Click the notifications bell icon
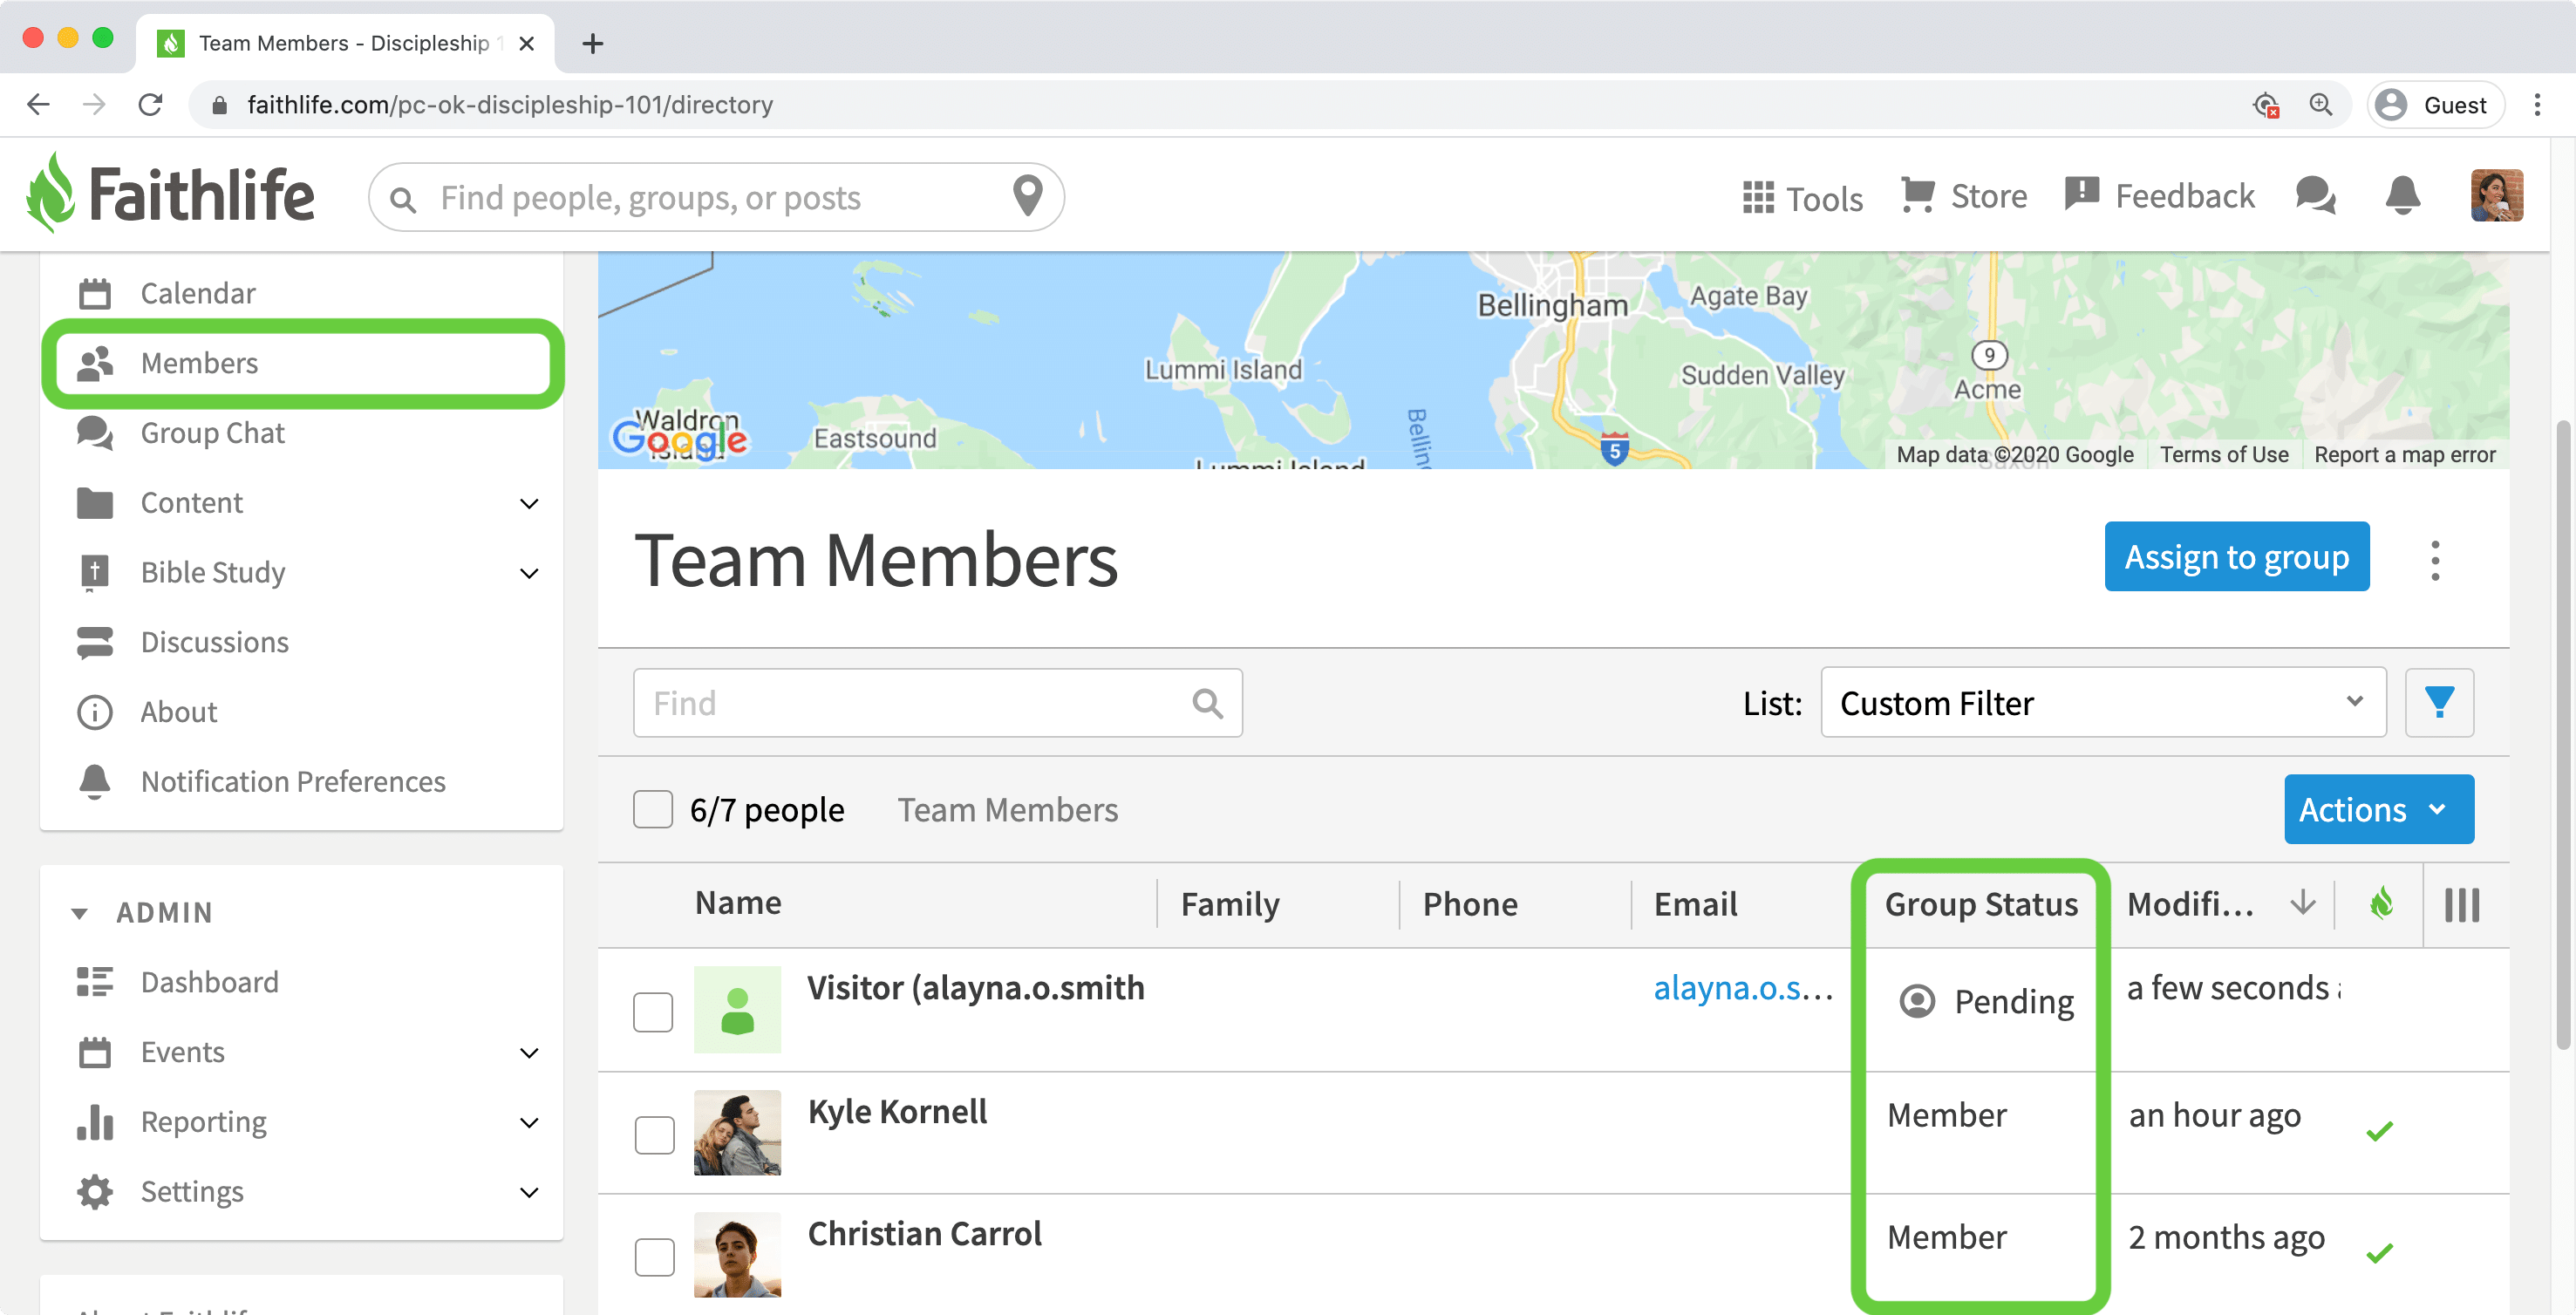The height and width of the screenshot is (1315, 2576). (x=2402, y=196)
